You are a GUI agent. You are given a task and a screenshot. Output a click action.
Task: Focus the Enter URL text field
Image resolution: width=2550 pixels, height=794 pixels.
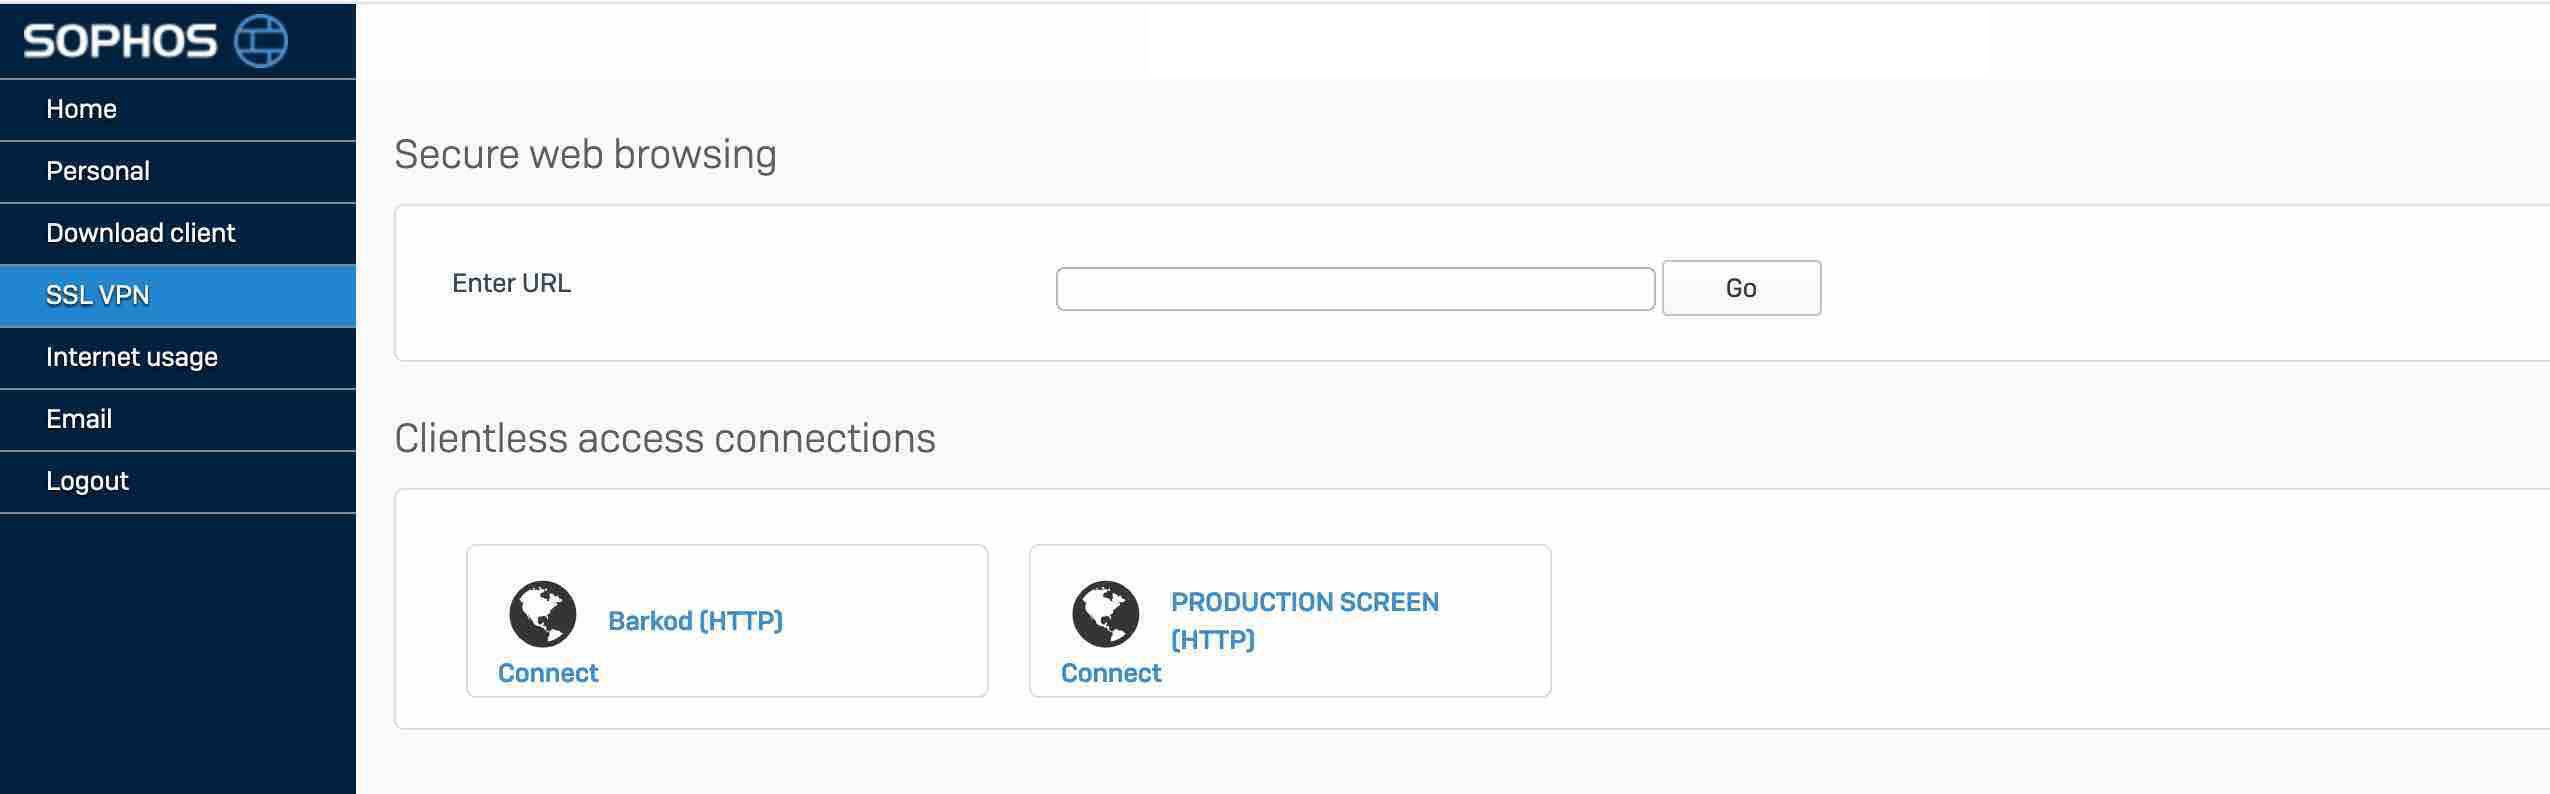coord(1355,289)
